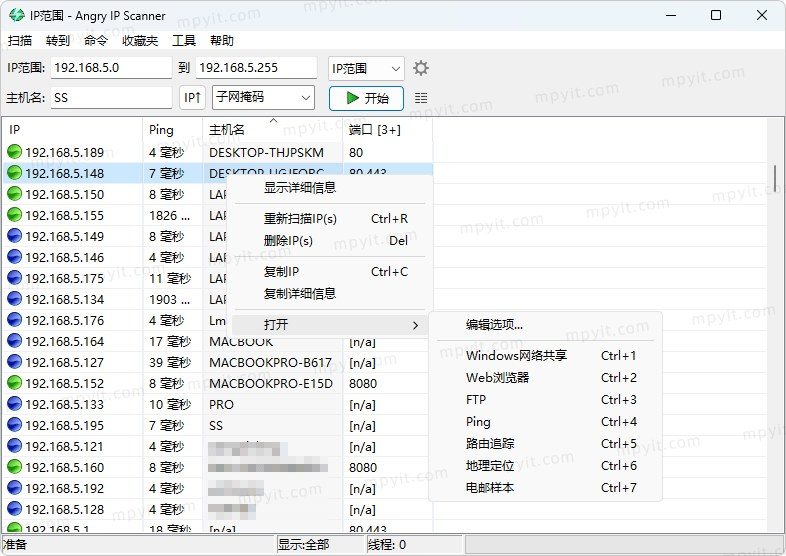Select blue status icon for 192.168.5.128
Image resolution: width=786 pixels, height=556 pixels.
15,509
